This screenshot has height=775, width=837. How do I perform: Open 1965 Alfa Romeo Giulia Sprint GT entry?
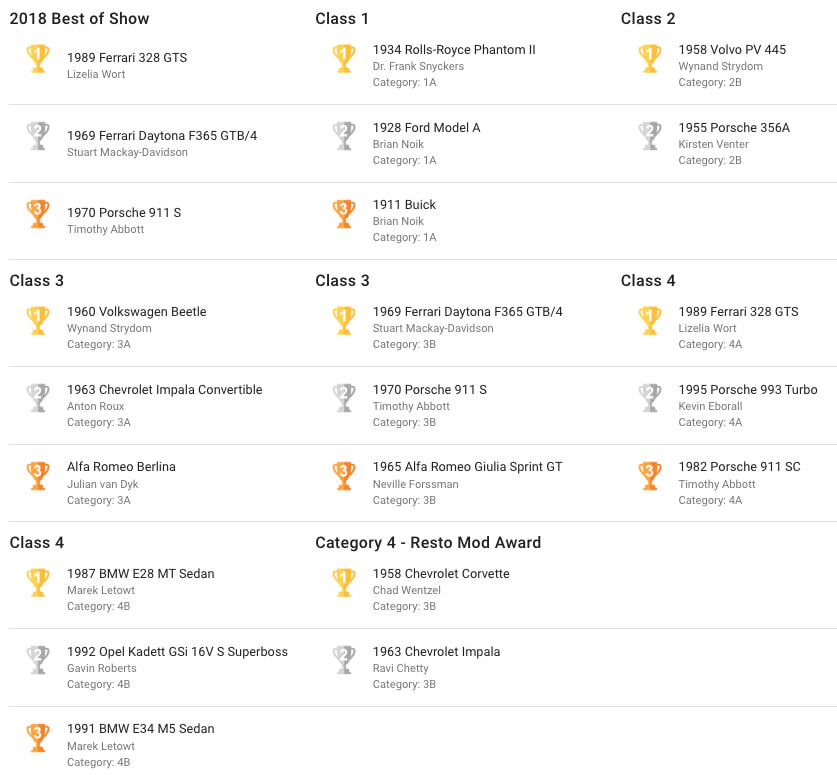coord(467,467)
